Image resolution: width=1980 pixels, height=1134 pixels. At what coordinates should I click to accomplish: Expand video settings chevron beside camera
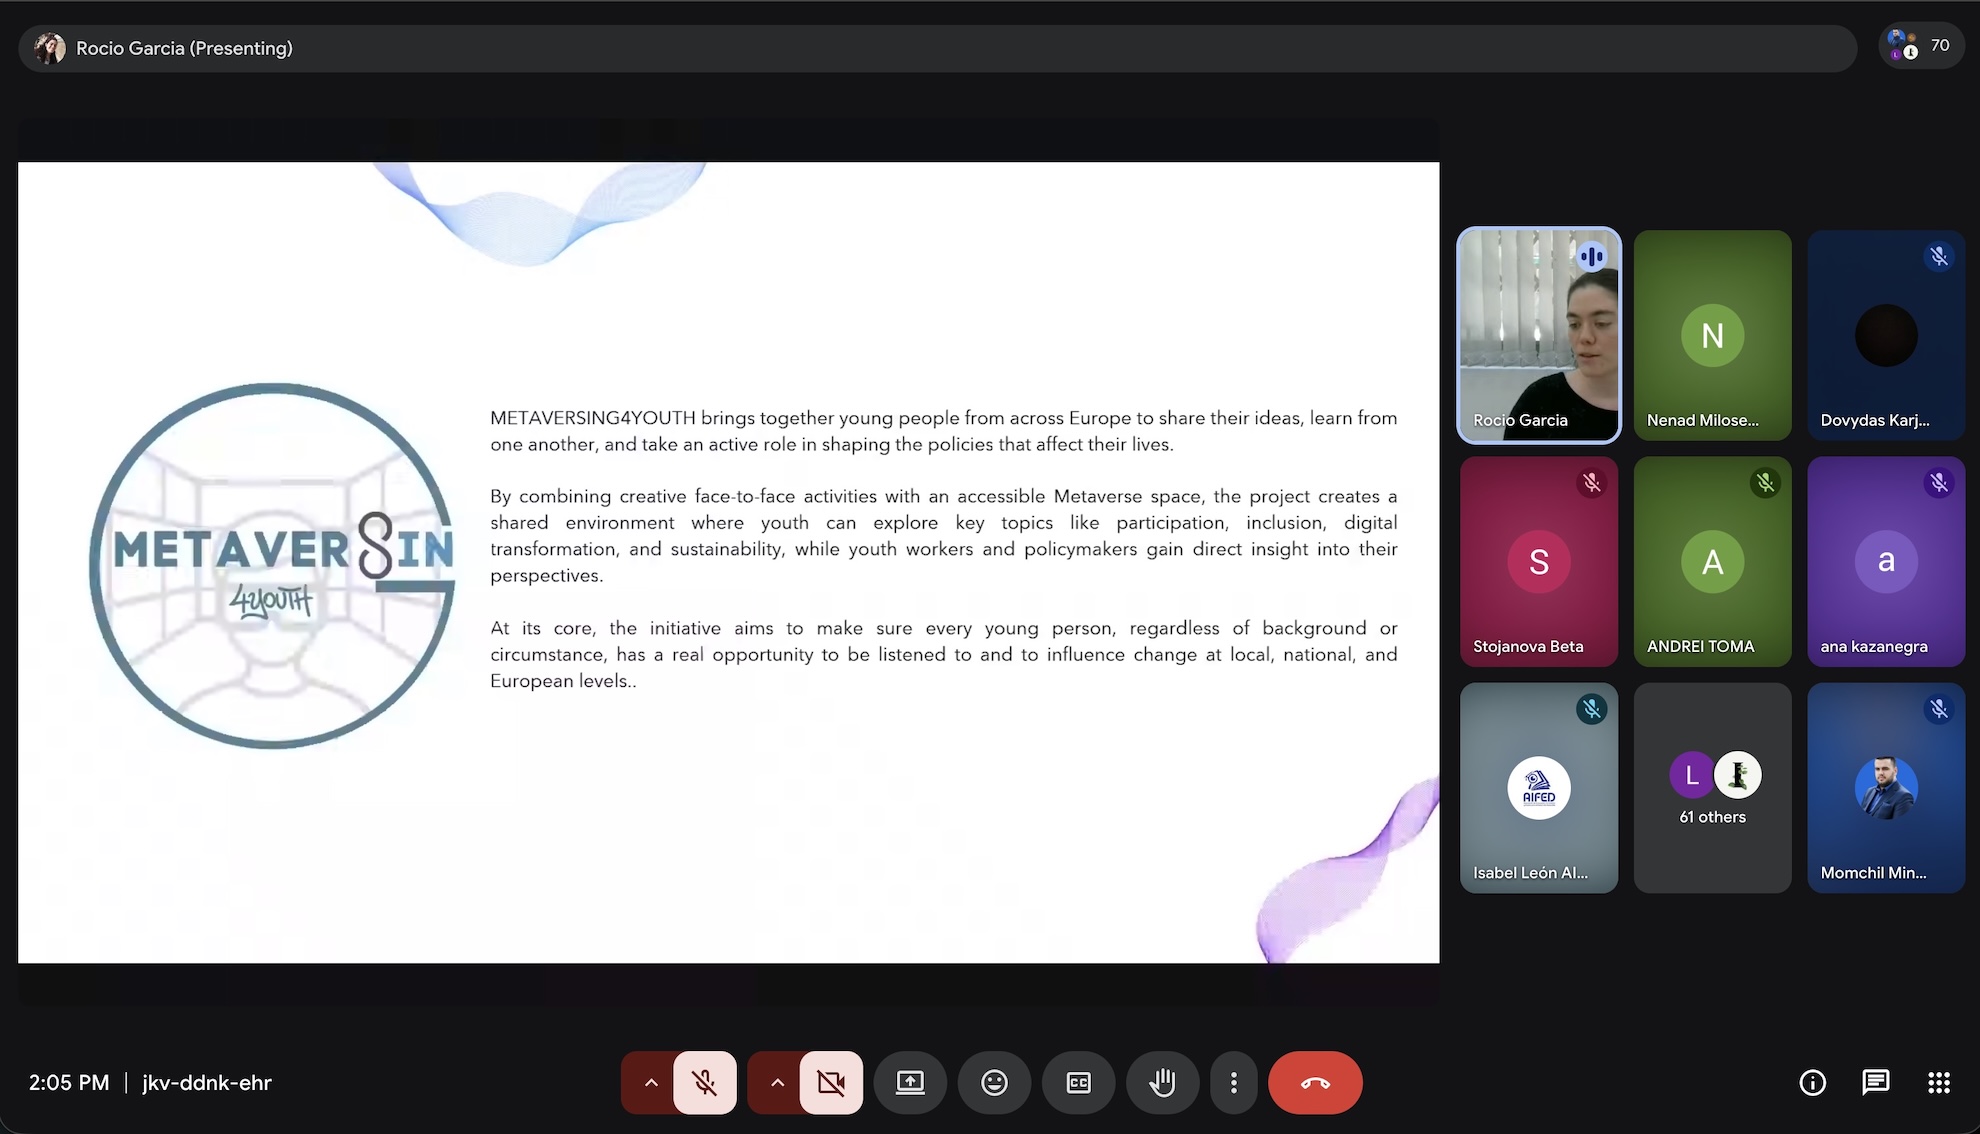pyautogui.click(x=777, y=1082)
